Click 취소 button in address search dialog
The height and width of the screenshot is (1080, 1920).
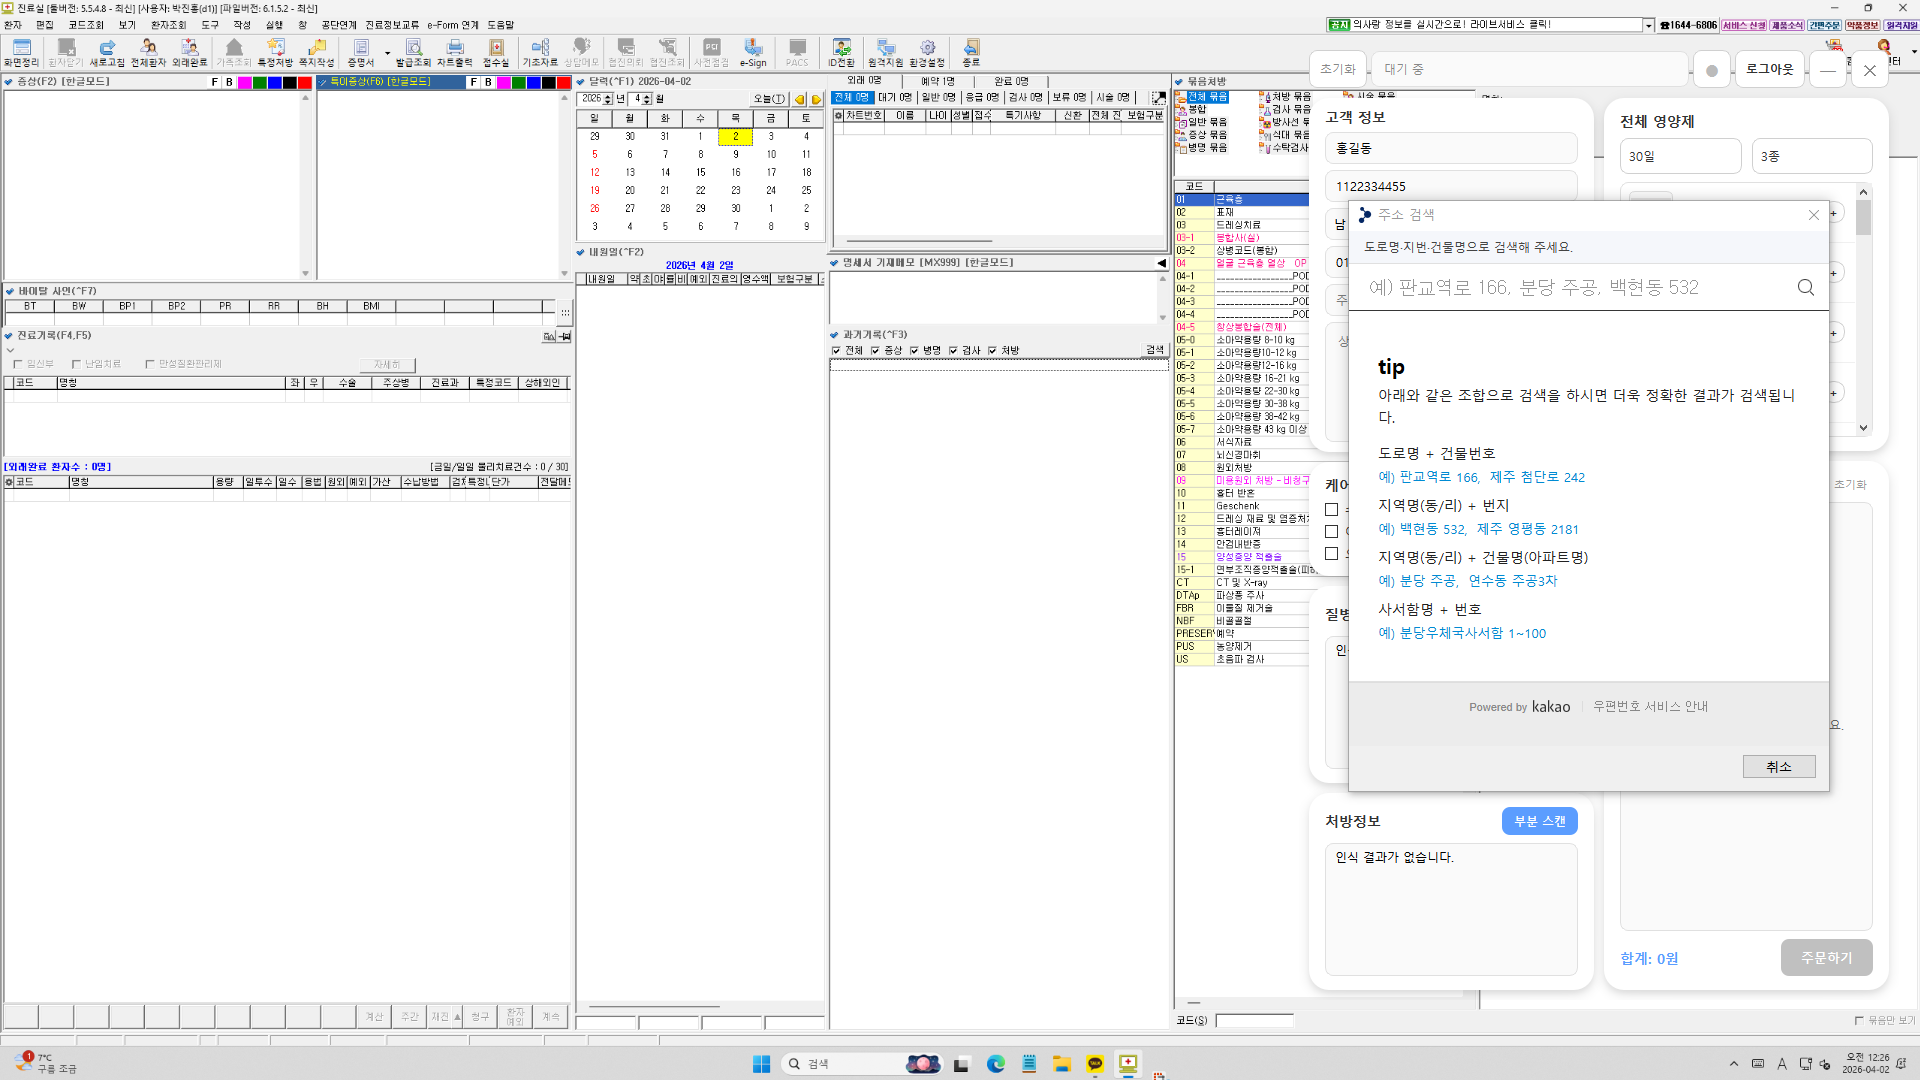(x=1778, y=767)
